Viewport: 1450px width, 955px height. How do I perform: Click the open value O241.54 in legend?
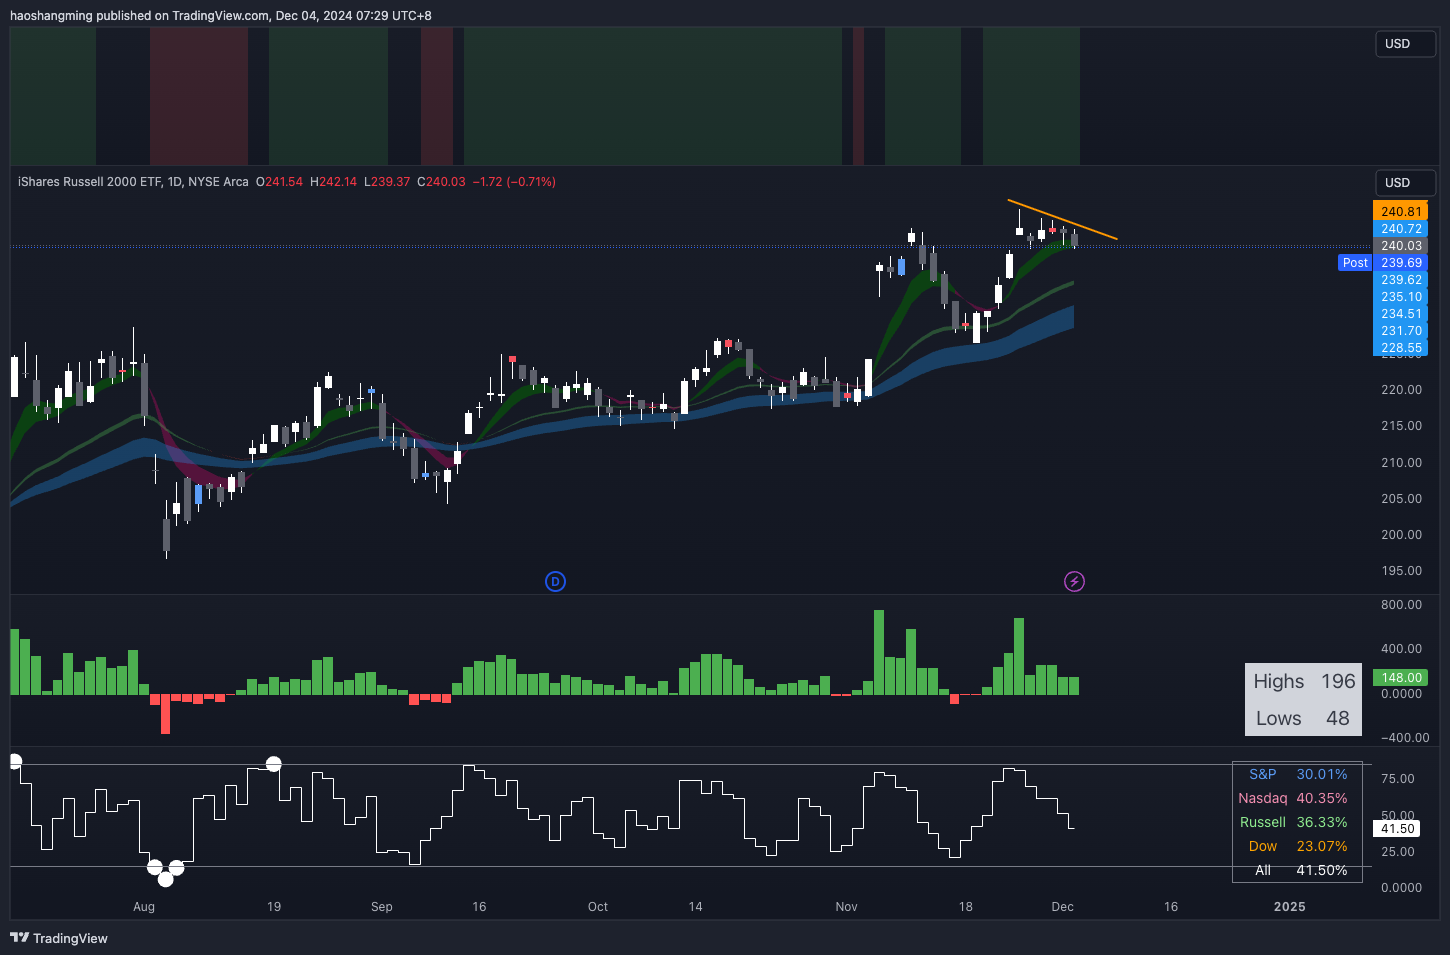pyautogui.click(x=279, y=182)
